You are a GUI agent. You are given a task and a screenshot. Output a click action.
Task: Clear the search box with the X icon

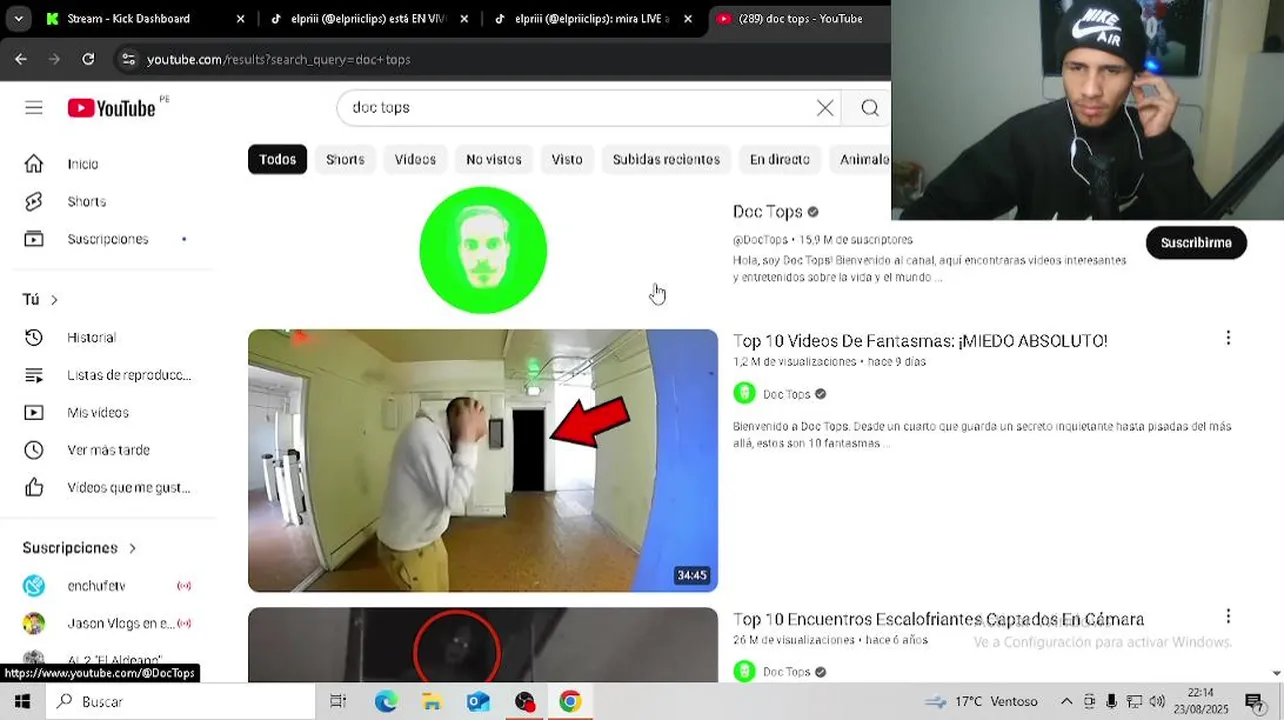click(x=825, y=108)
